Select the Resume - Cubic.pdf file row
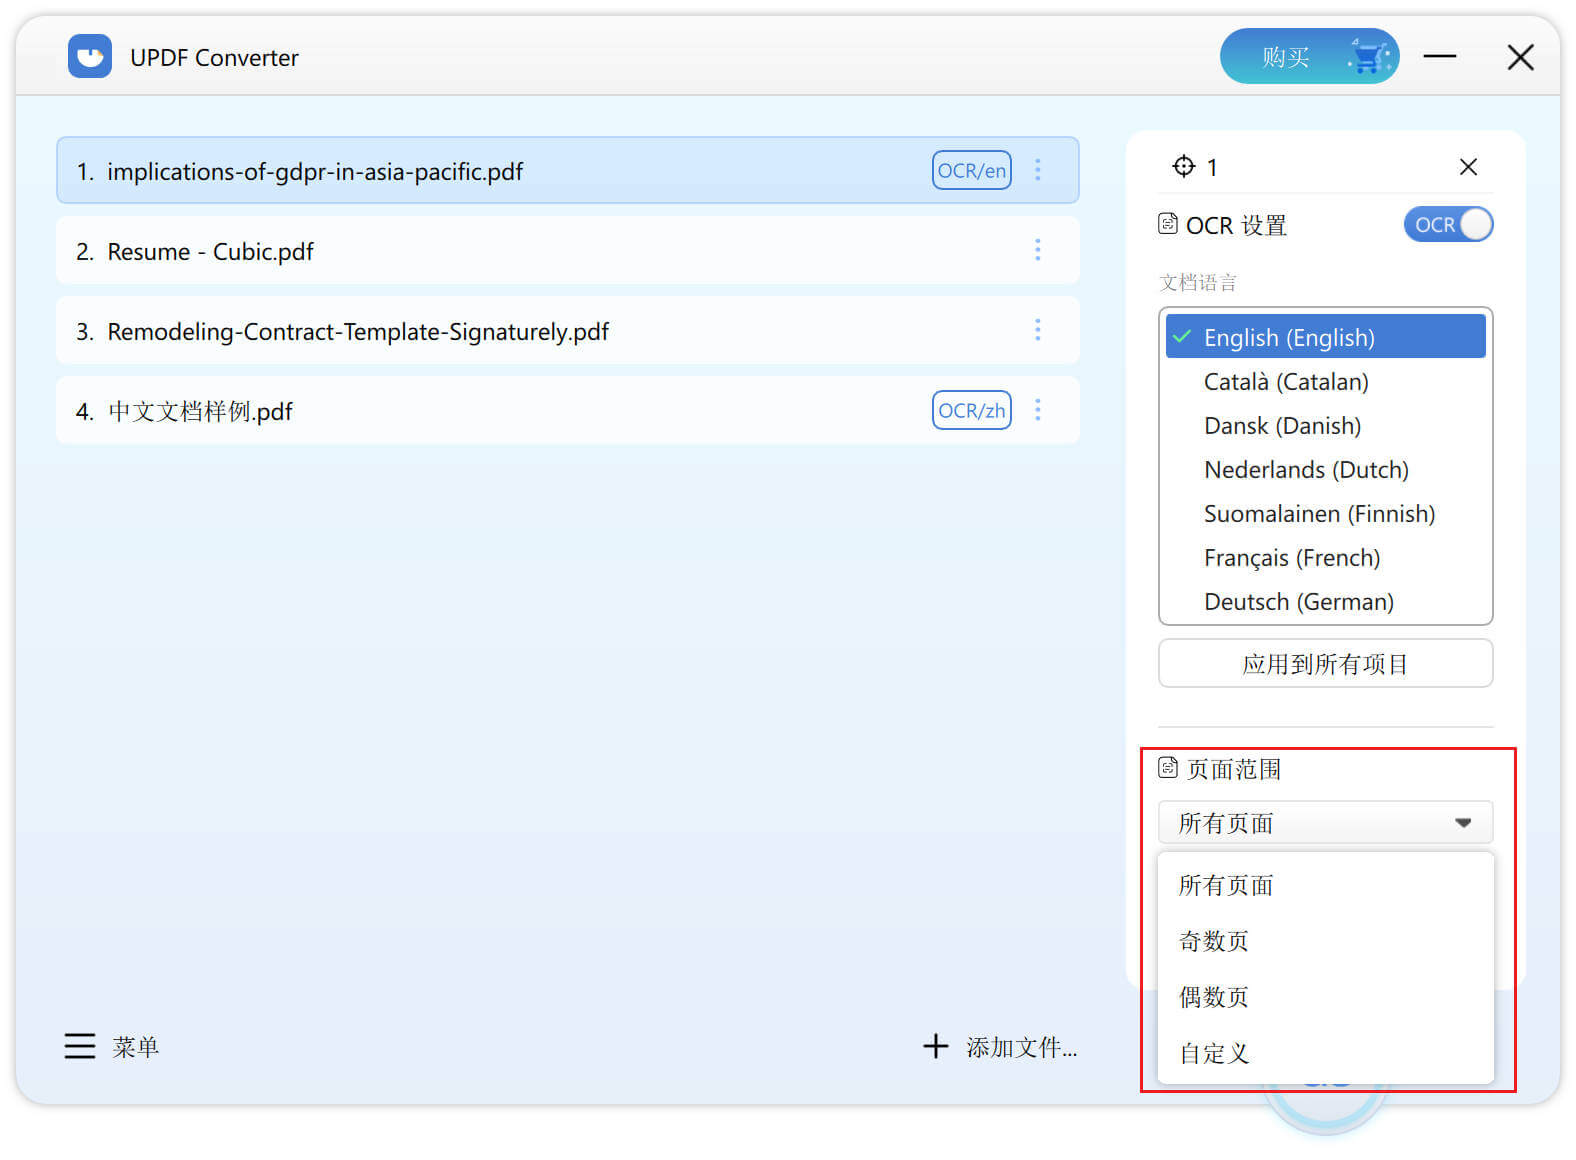The height and width of the screenshot is (1160, 1576). coord(500,251)
